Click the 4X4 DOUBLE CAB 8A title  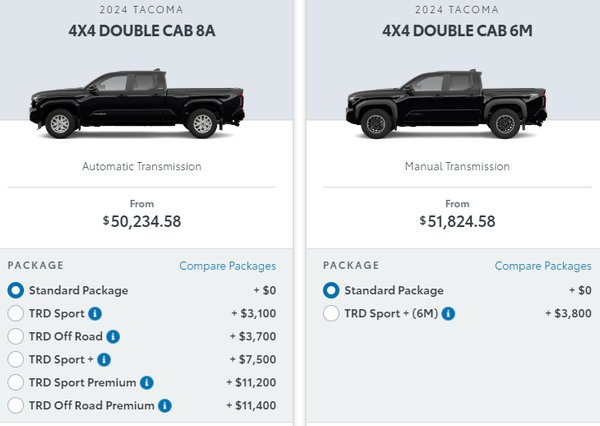(x=142, y=31)
